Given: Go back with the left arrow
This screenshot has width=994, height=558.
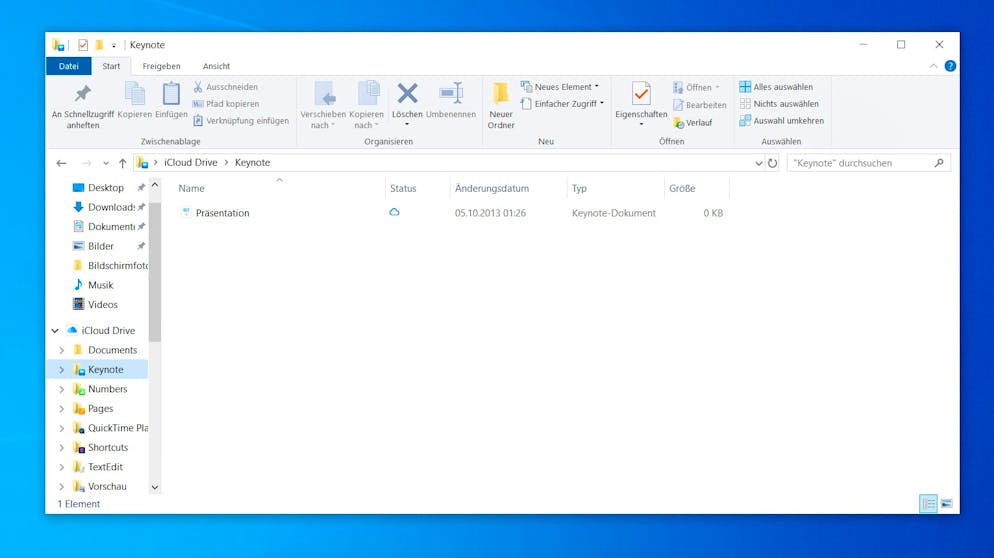Looking at the screenshot, I should pos(61,163).
